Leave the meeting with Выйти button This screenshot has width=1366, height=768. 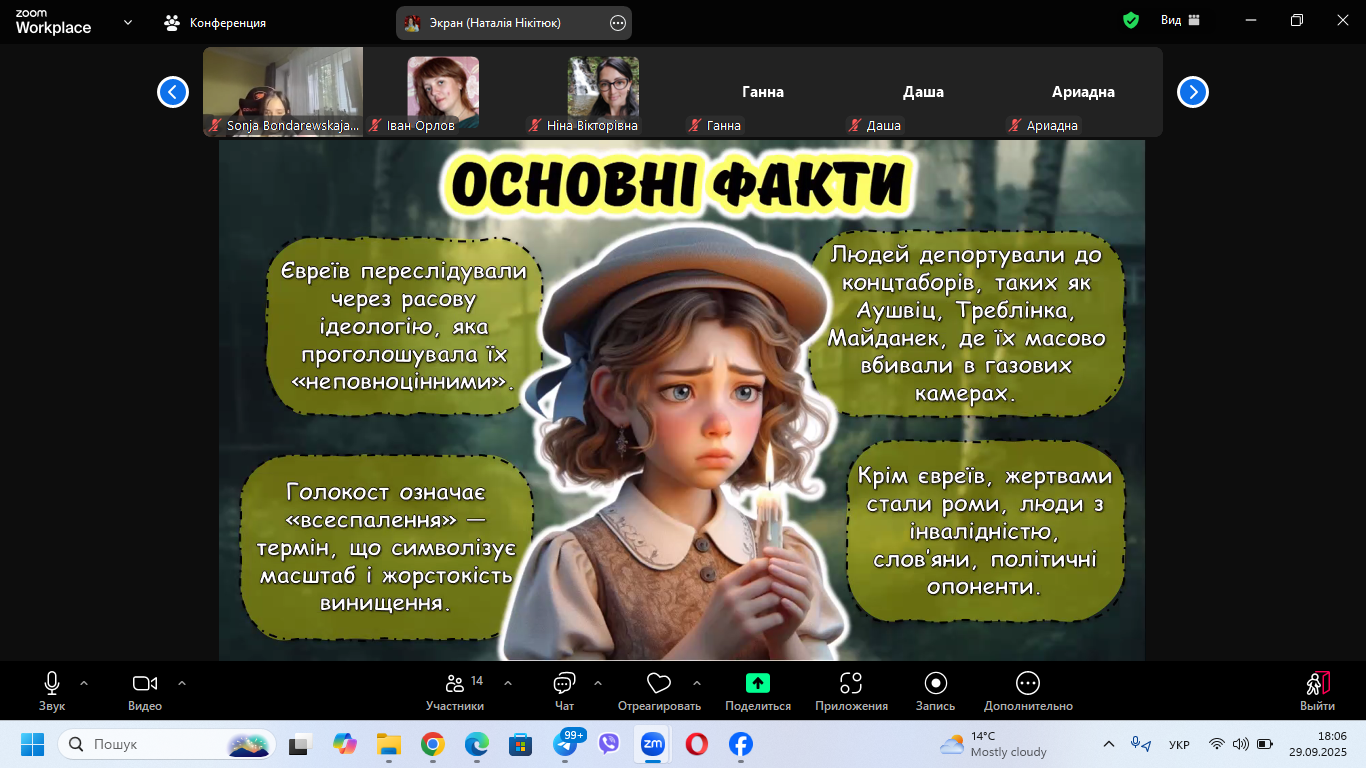[1317, 690]
